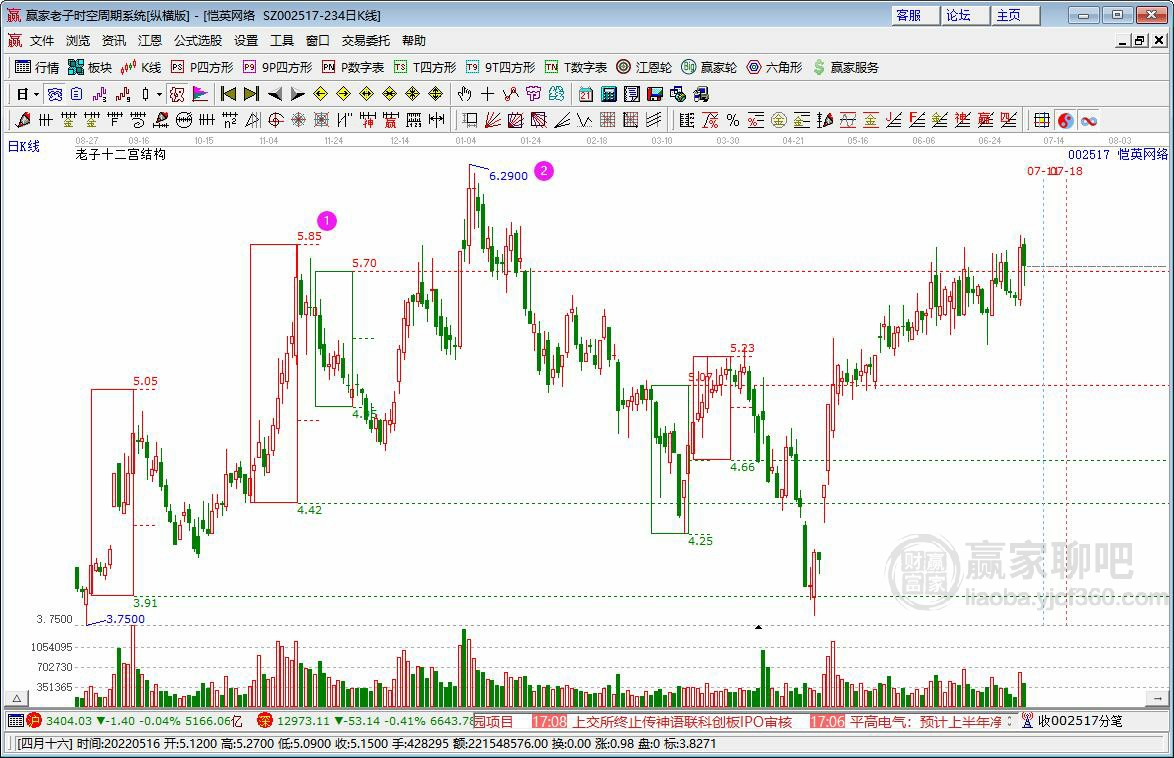1174x758 pixels.
Task: Click the gray left-arrow step back icon
Action: tap(275, 94)
